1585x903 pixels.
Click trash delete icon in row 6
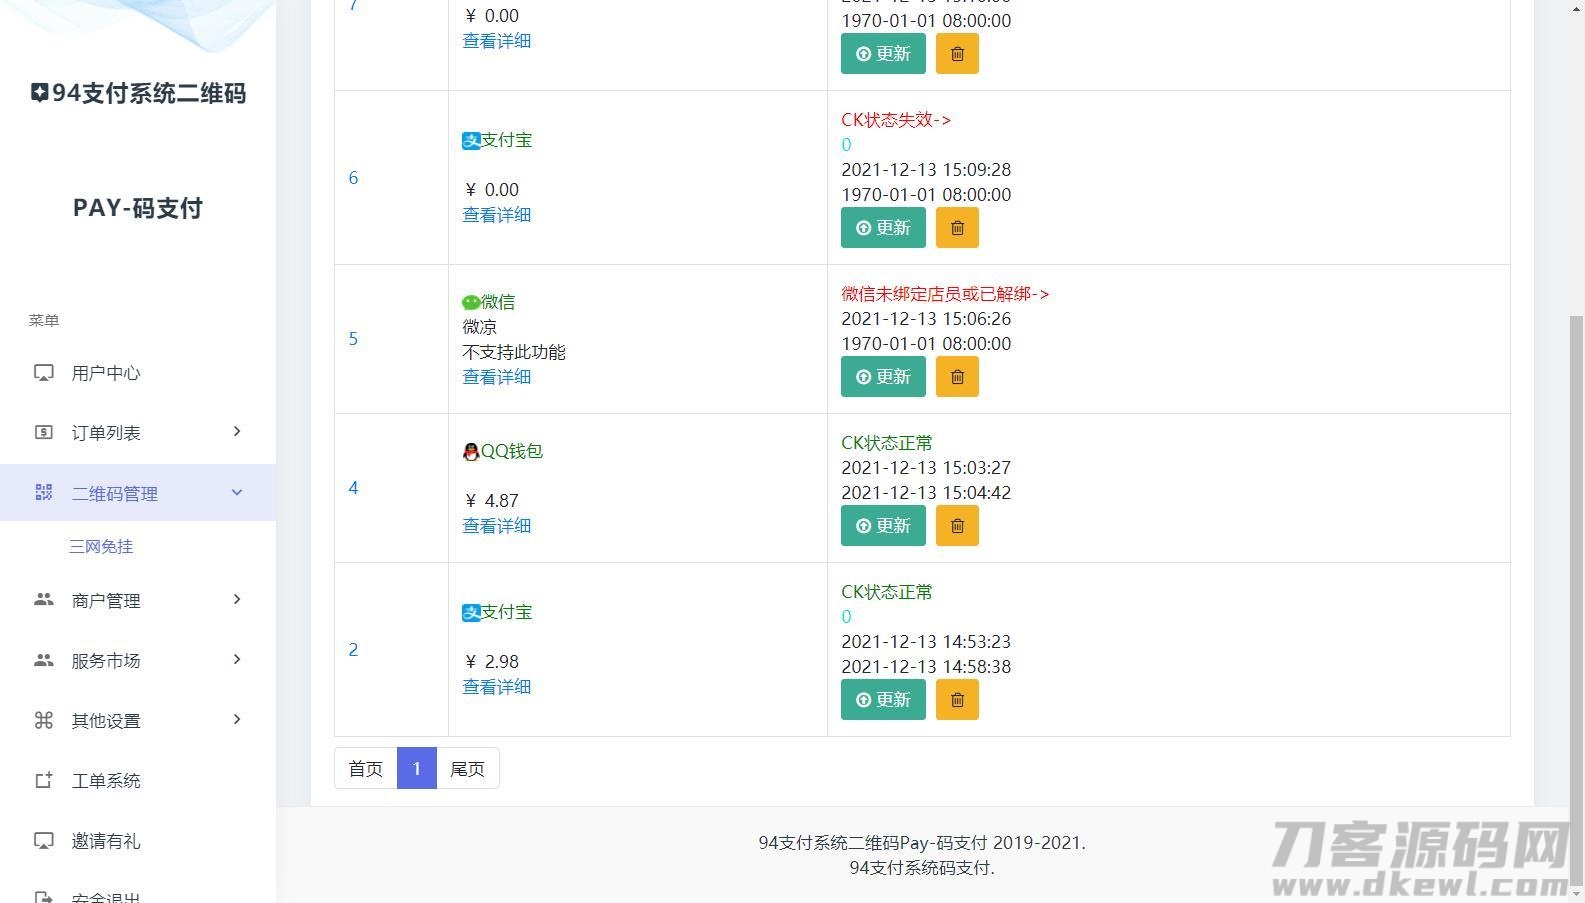tap(957, 228)
